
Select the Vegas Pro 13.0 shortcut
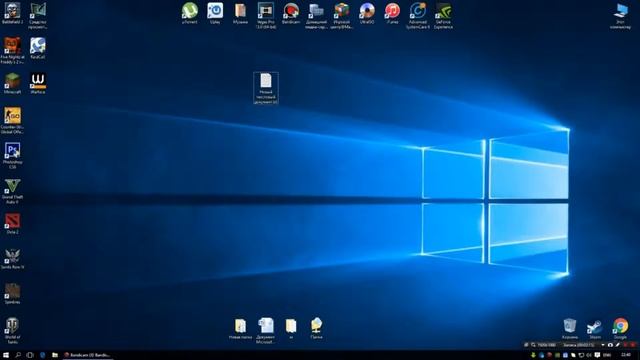click(266, 16)
